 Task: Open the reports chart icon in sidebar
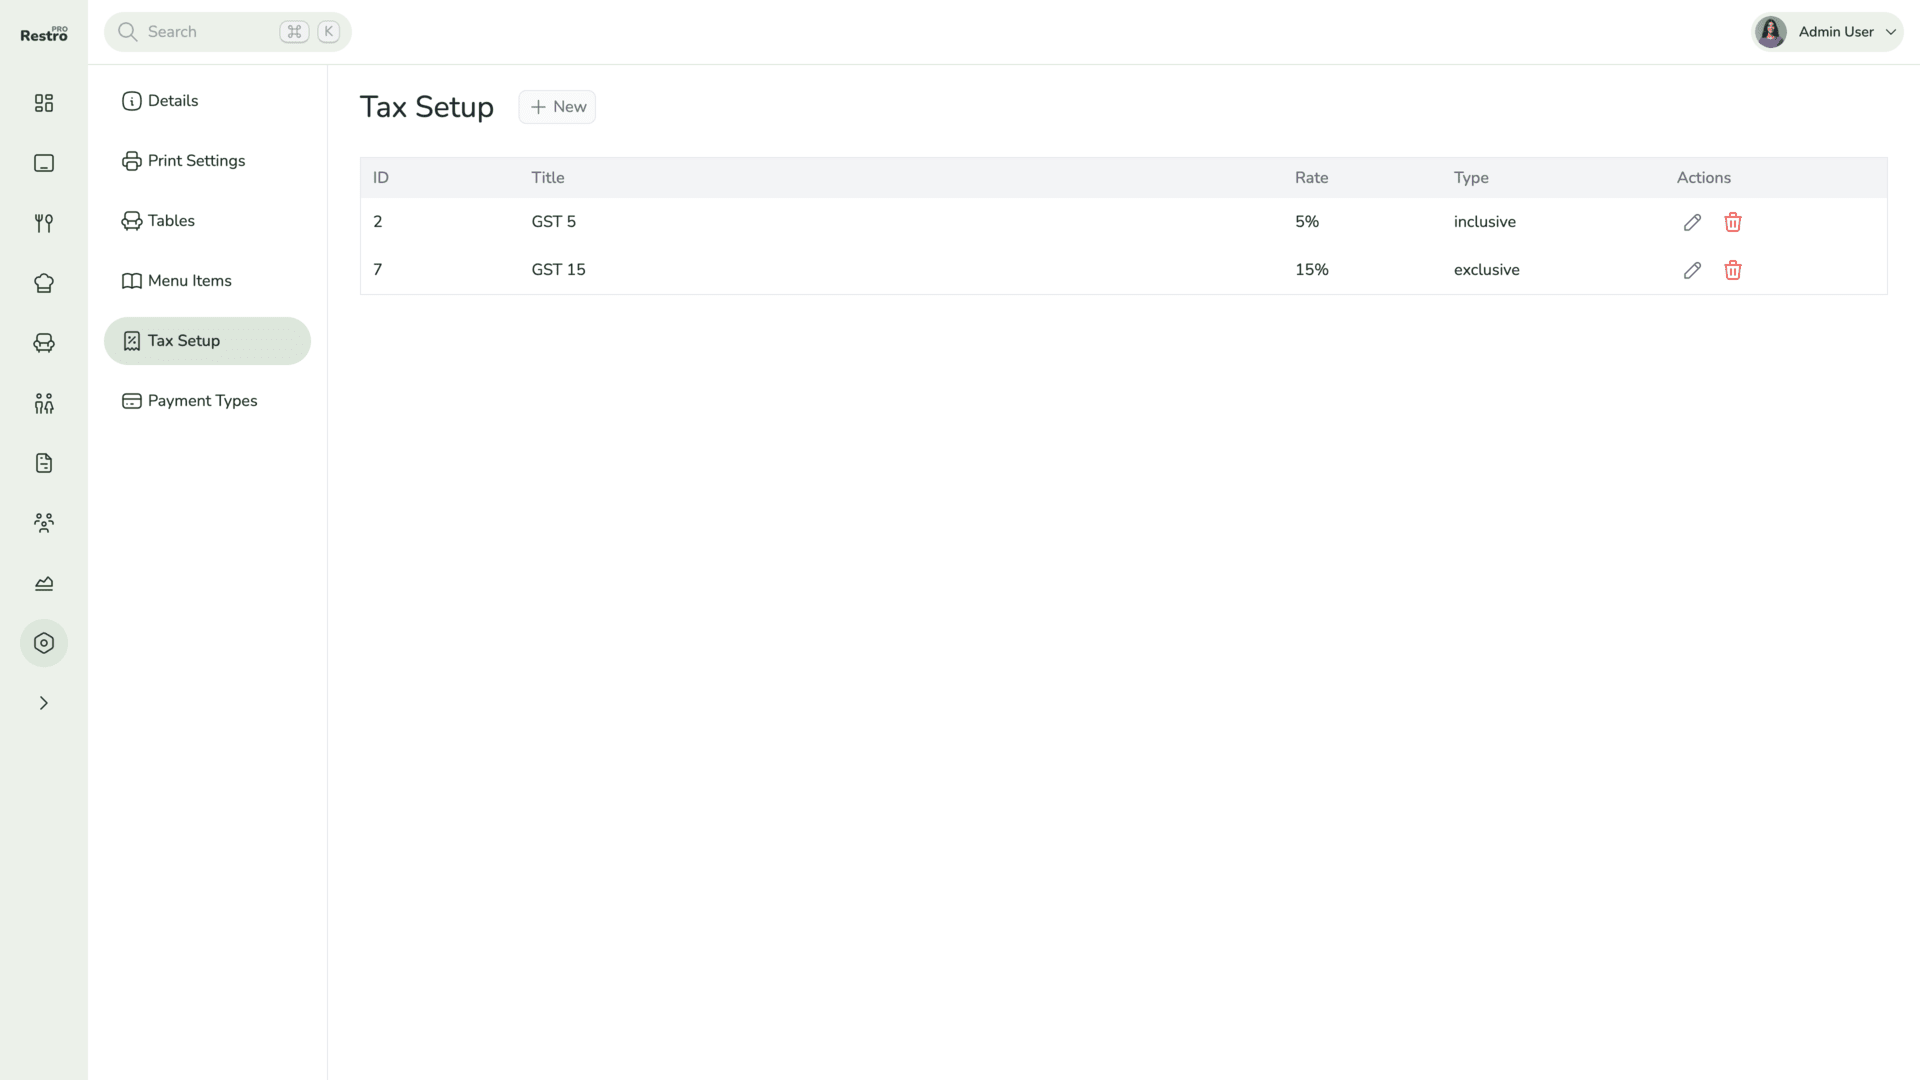pos(44,583)
